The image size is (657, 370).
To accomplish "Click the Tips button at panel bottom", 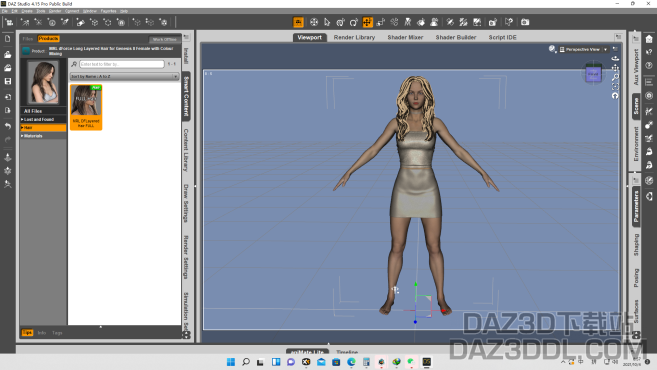I will coord(27,333).
